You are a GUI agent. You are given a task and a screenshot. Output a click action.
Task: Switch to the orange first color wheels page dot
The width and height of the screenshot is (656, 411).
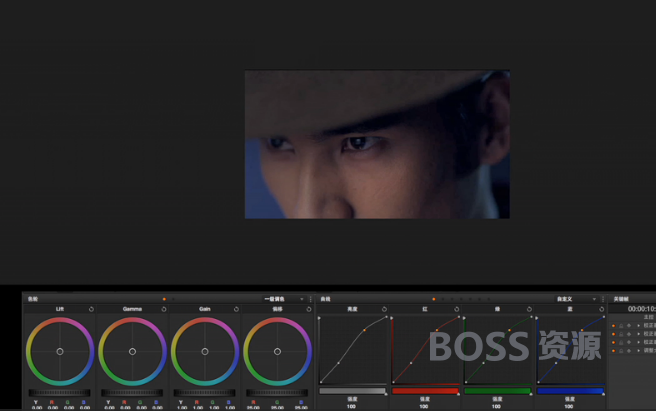tap(164, 299)
